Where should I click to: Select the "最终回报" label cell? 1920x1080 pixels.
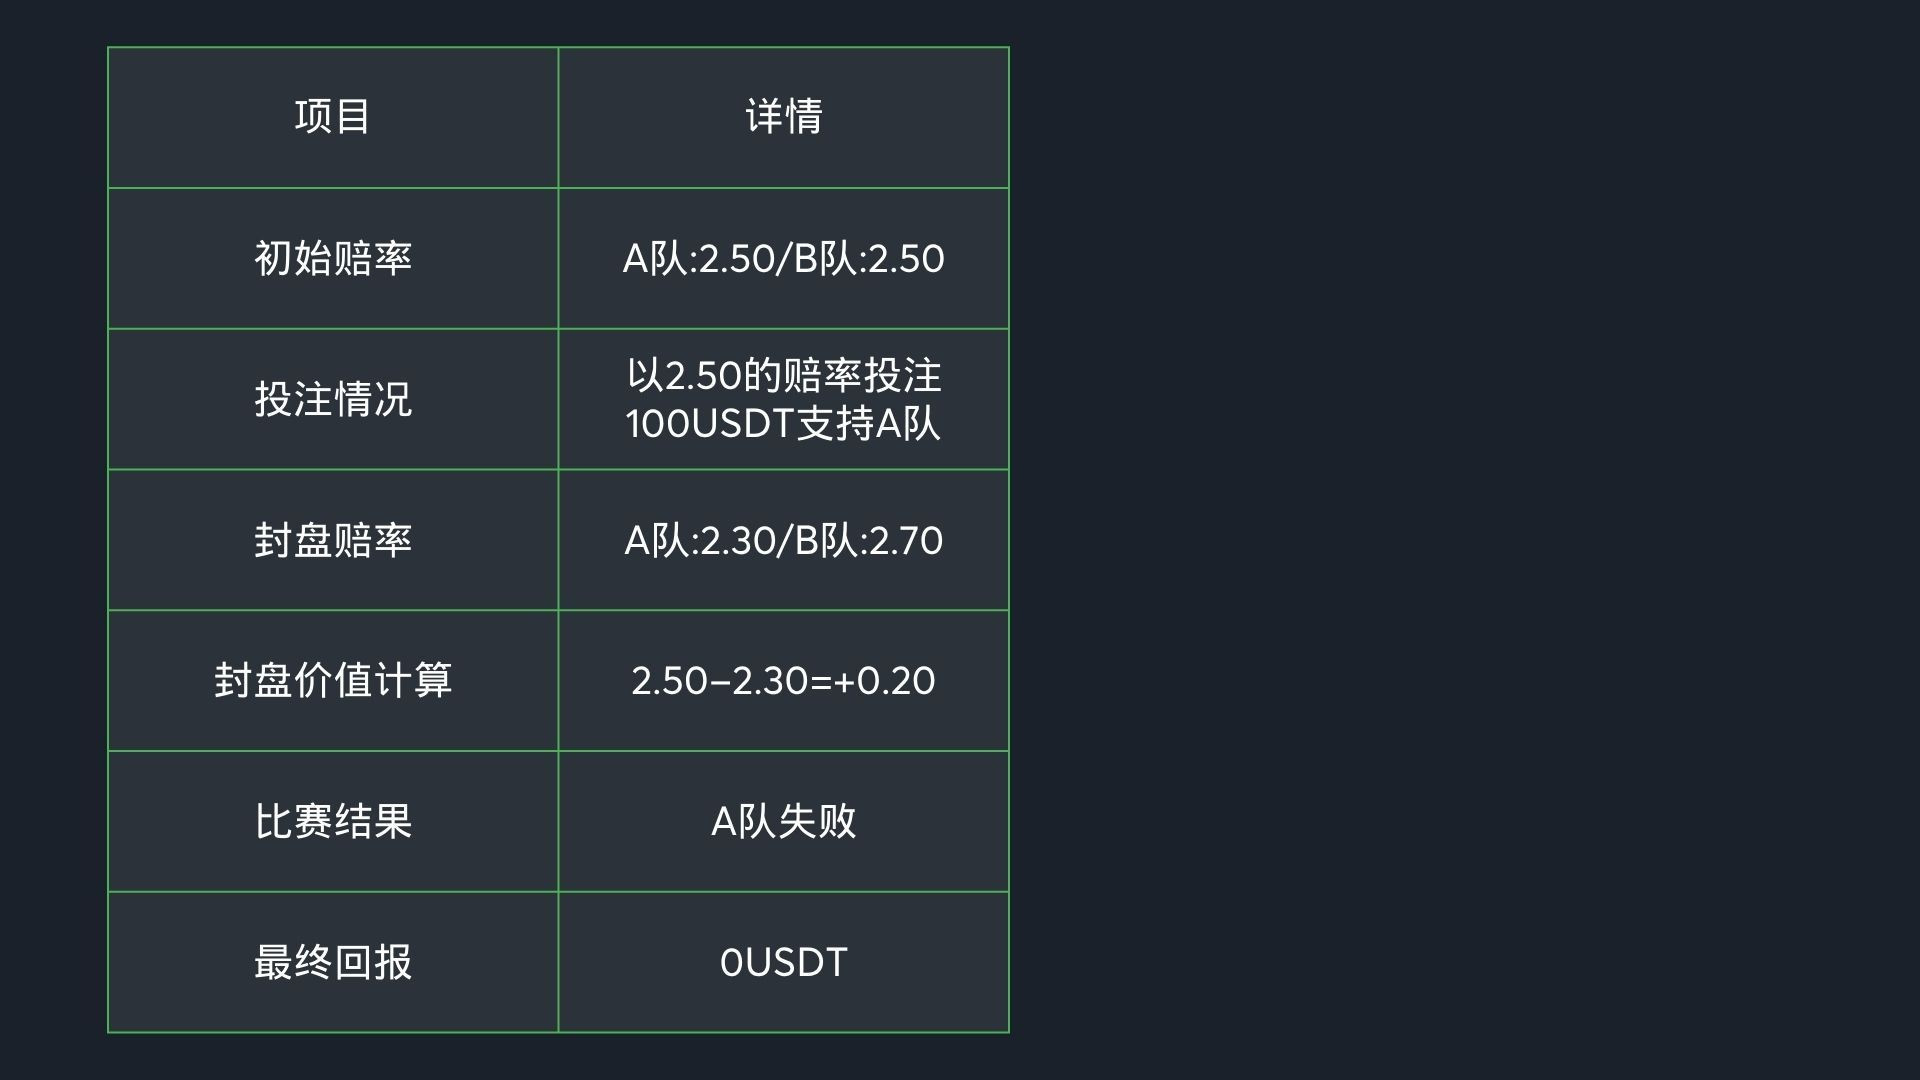pyautogui.click(x=332, y=962)
